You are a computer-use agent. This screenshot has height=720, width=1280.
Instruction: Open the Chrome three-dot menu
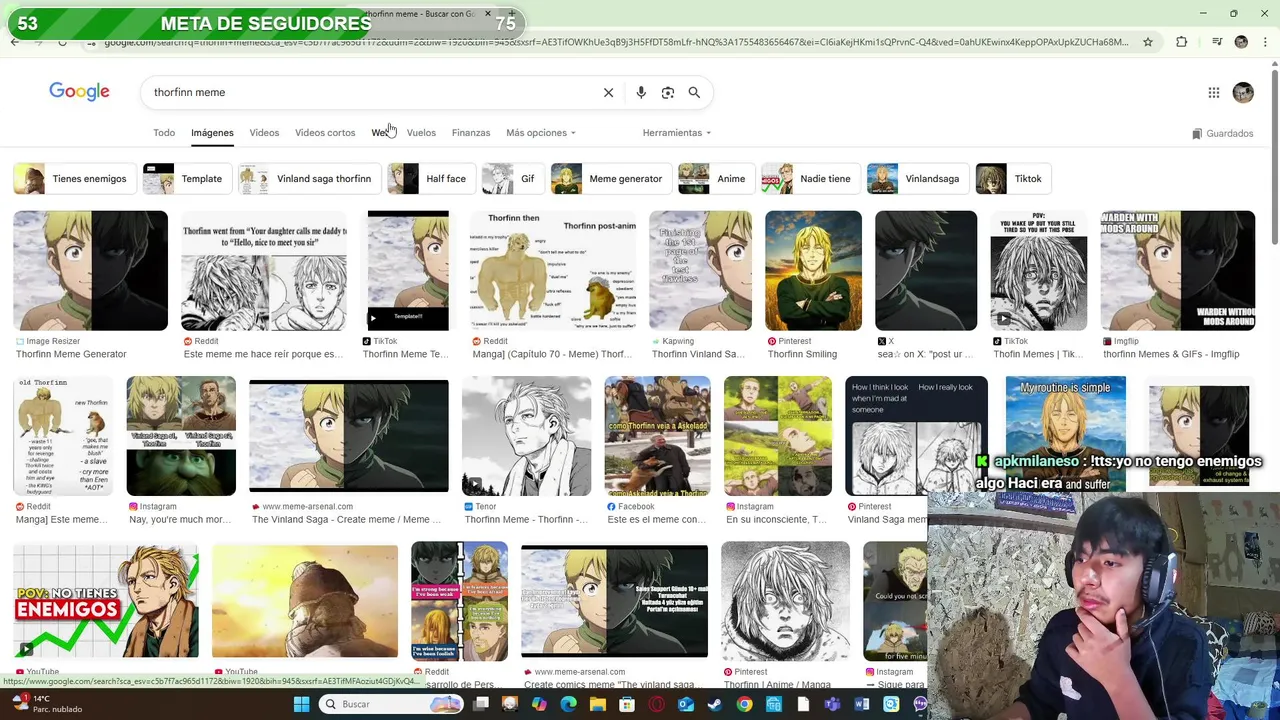coord(1265,42)
